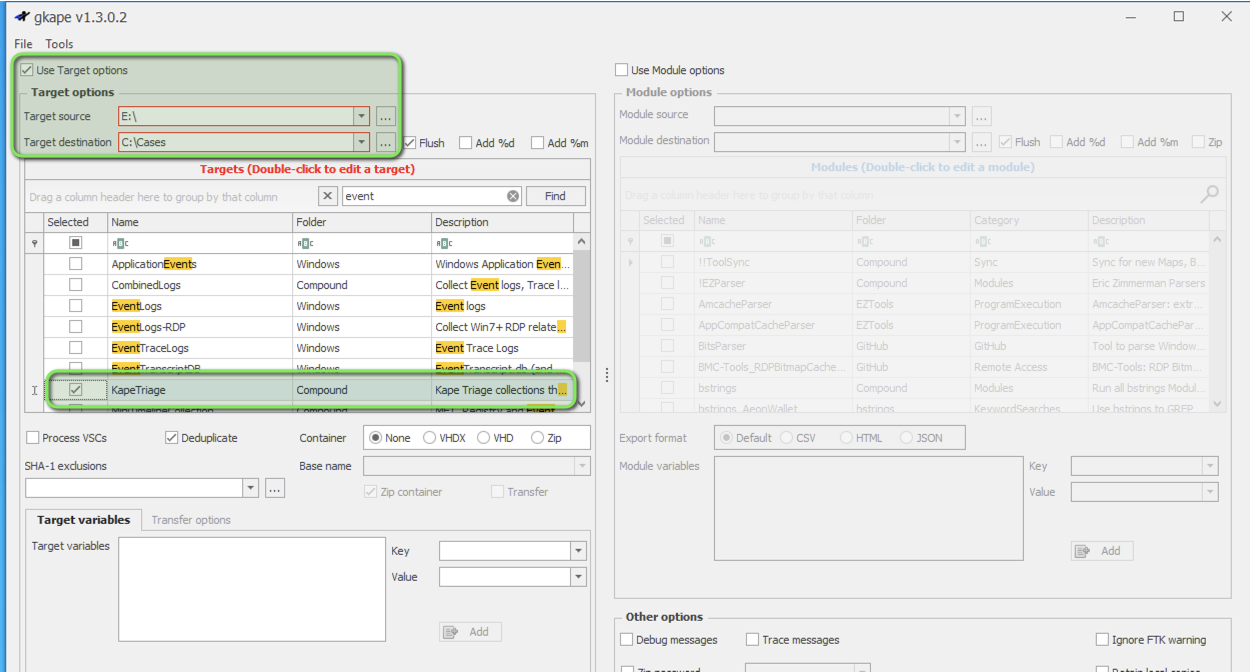Open the Target destination dropdown
Image resolution: width=1250 pixels, height=672 pixels.
click(361, 142)
